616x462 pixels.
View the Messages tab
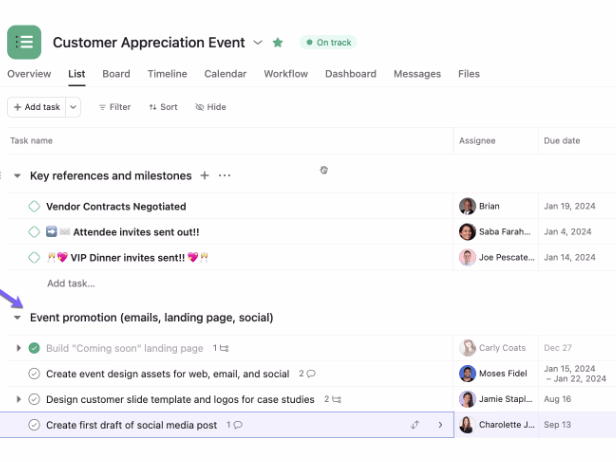tap(417, 74)
